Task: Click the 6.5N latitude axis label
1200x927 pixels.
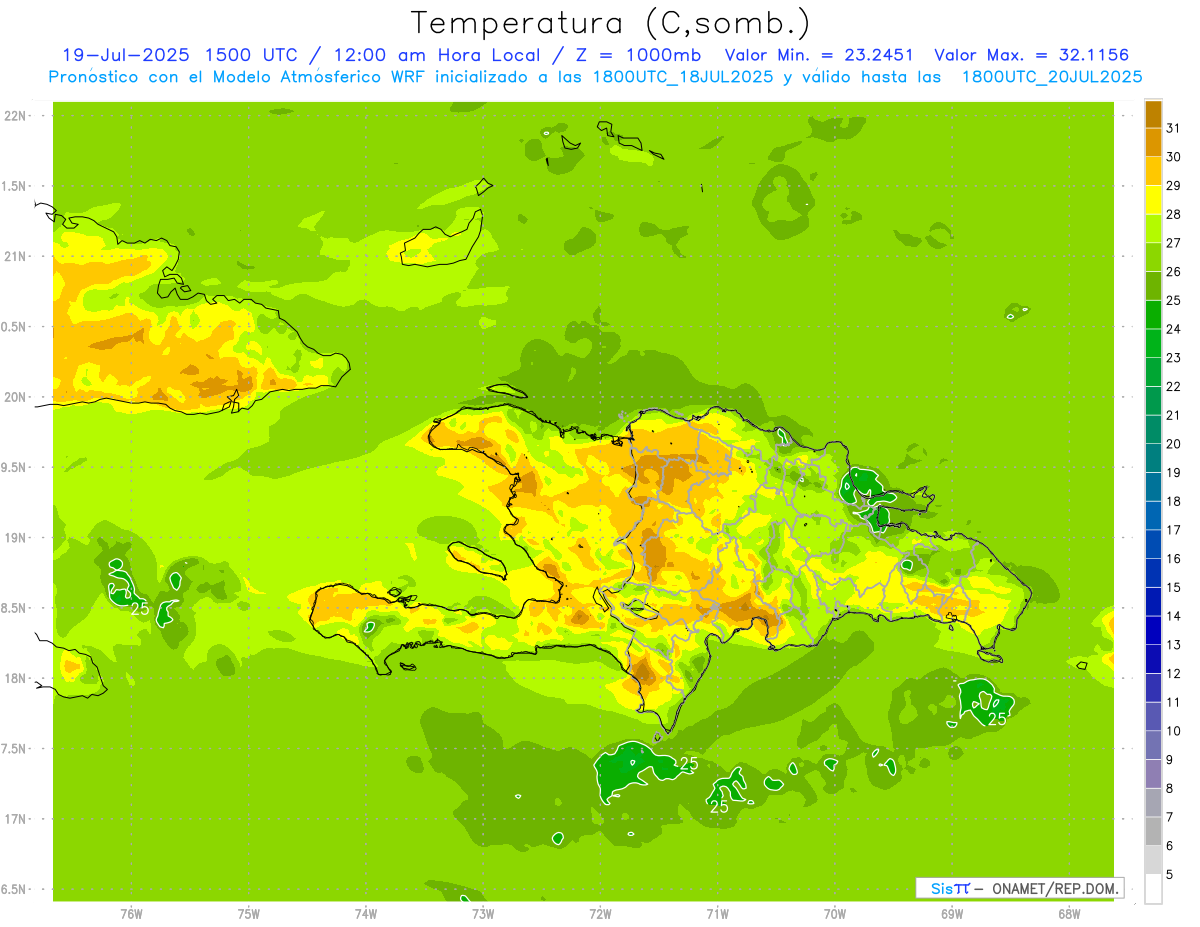Action: click(x=14, y=890)
